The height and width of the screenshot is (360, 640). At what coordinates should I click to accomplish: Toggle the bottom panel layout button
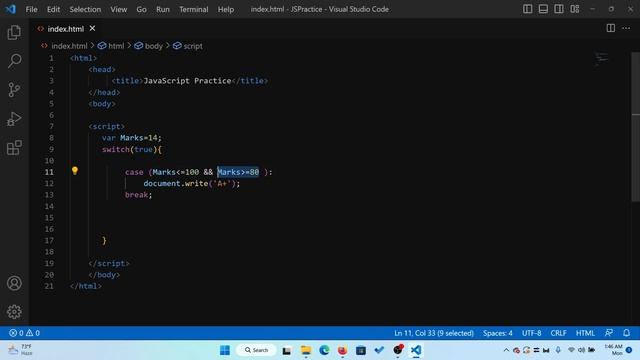coord(543,9)
